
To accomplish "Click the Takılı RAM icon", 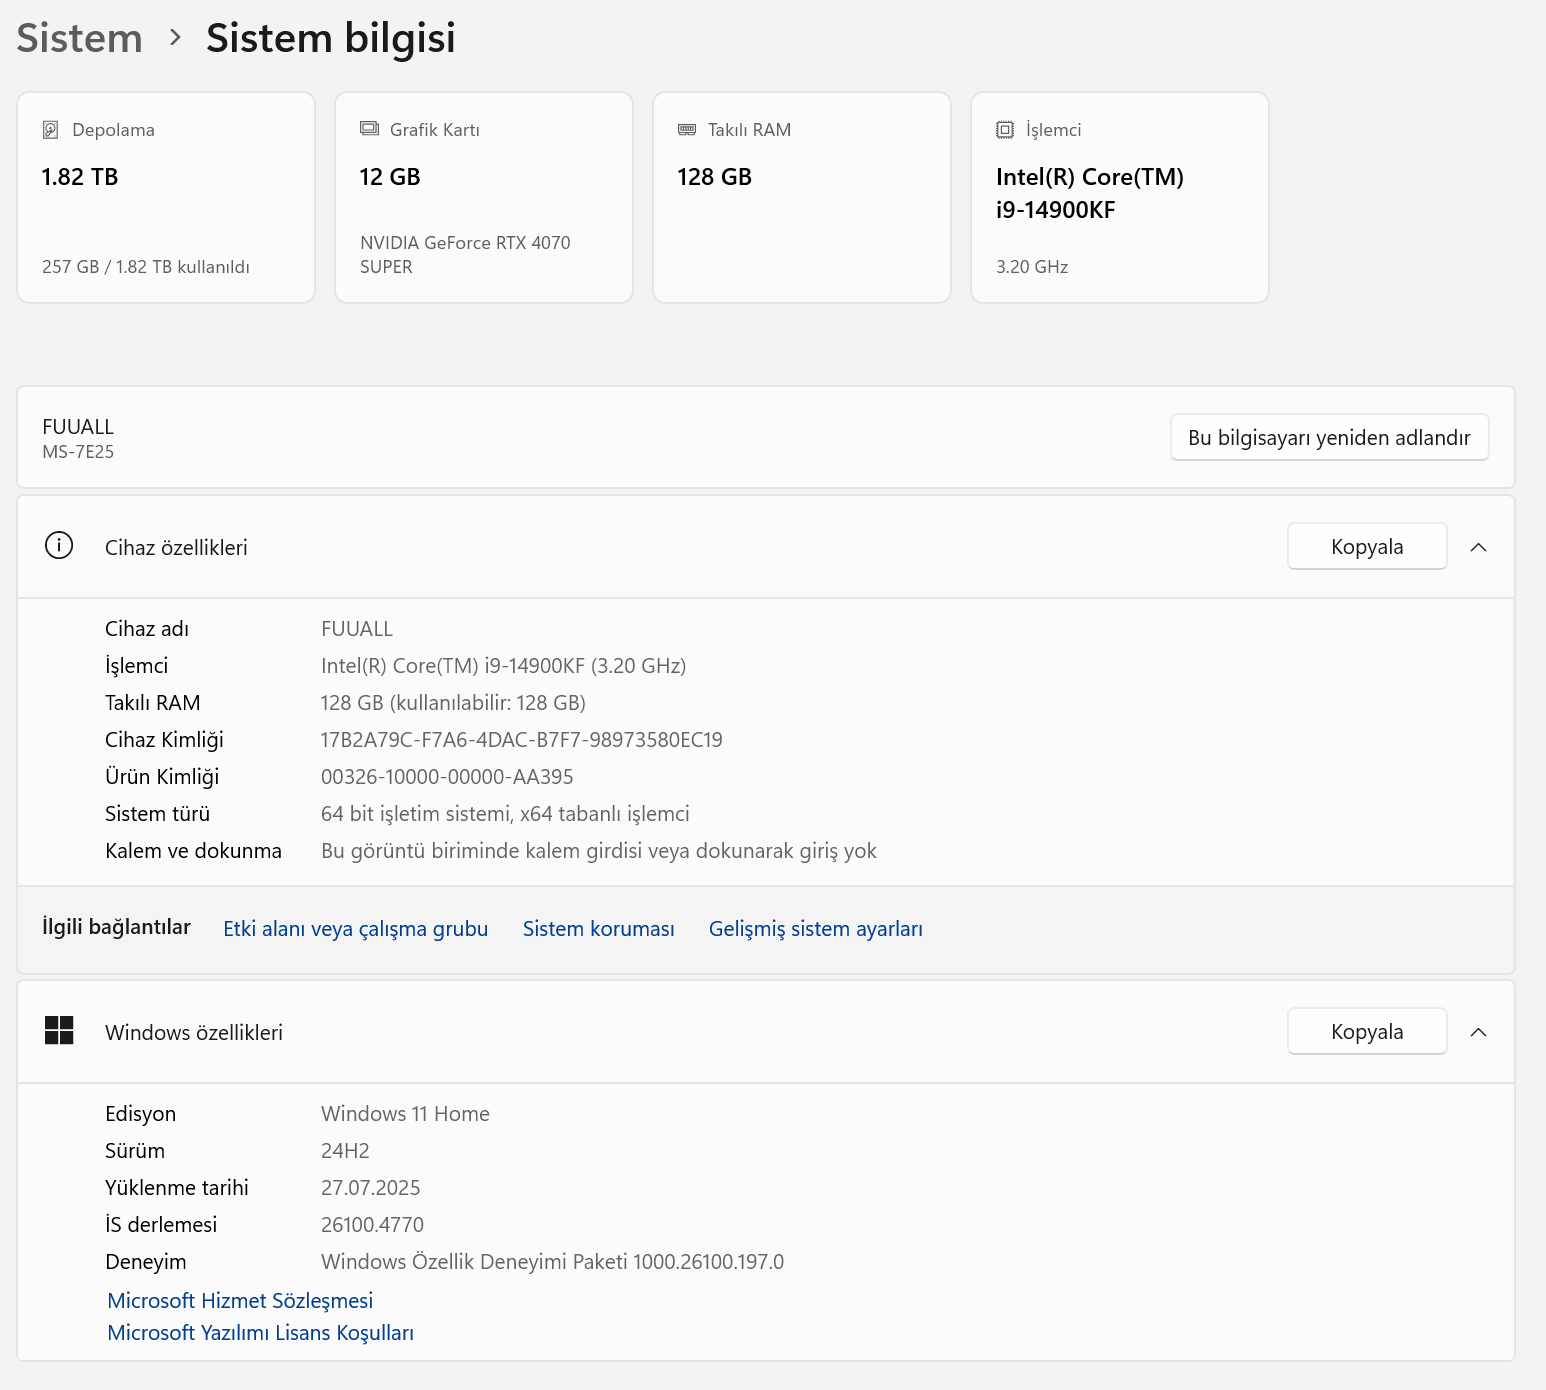I will [687, 130].
